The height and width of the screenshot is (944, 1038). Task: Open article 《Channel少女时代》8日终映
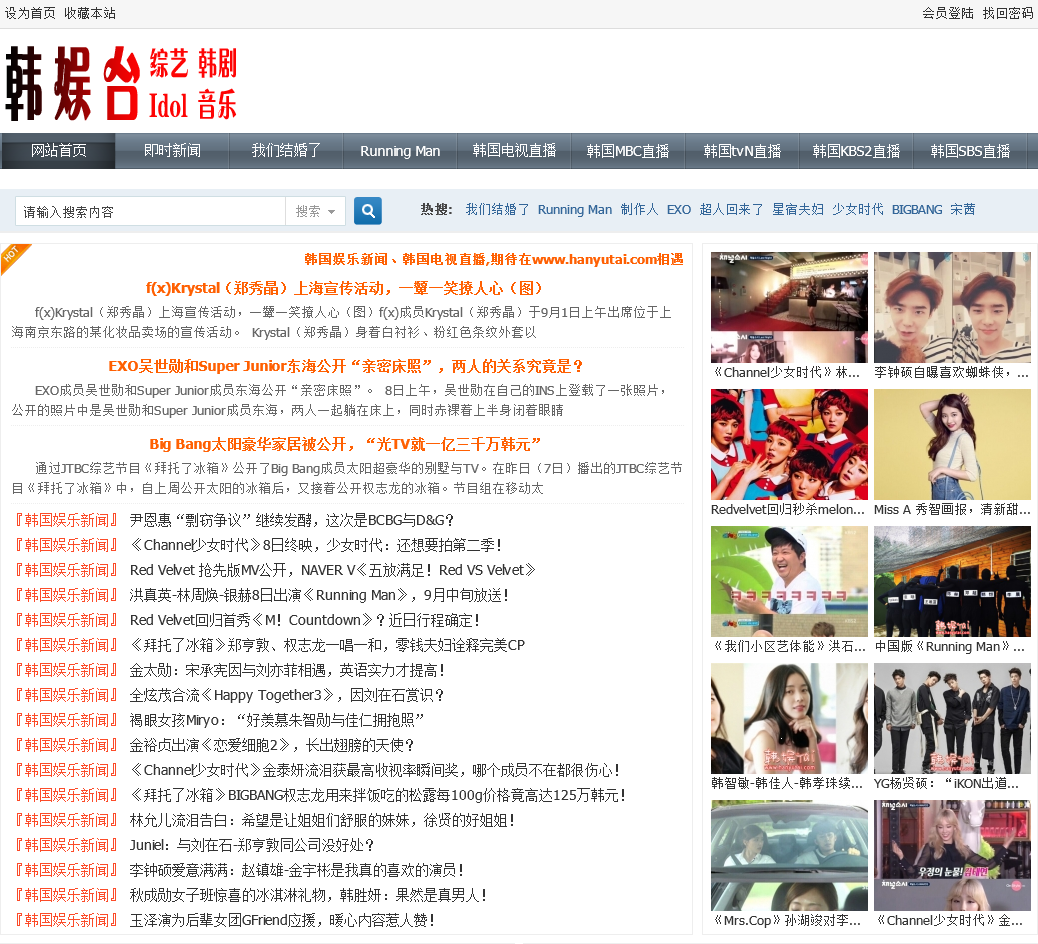click(315, 545)
